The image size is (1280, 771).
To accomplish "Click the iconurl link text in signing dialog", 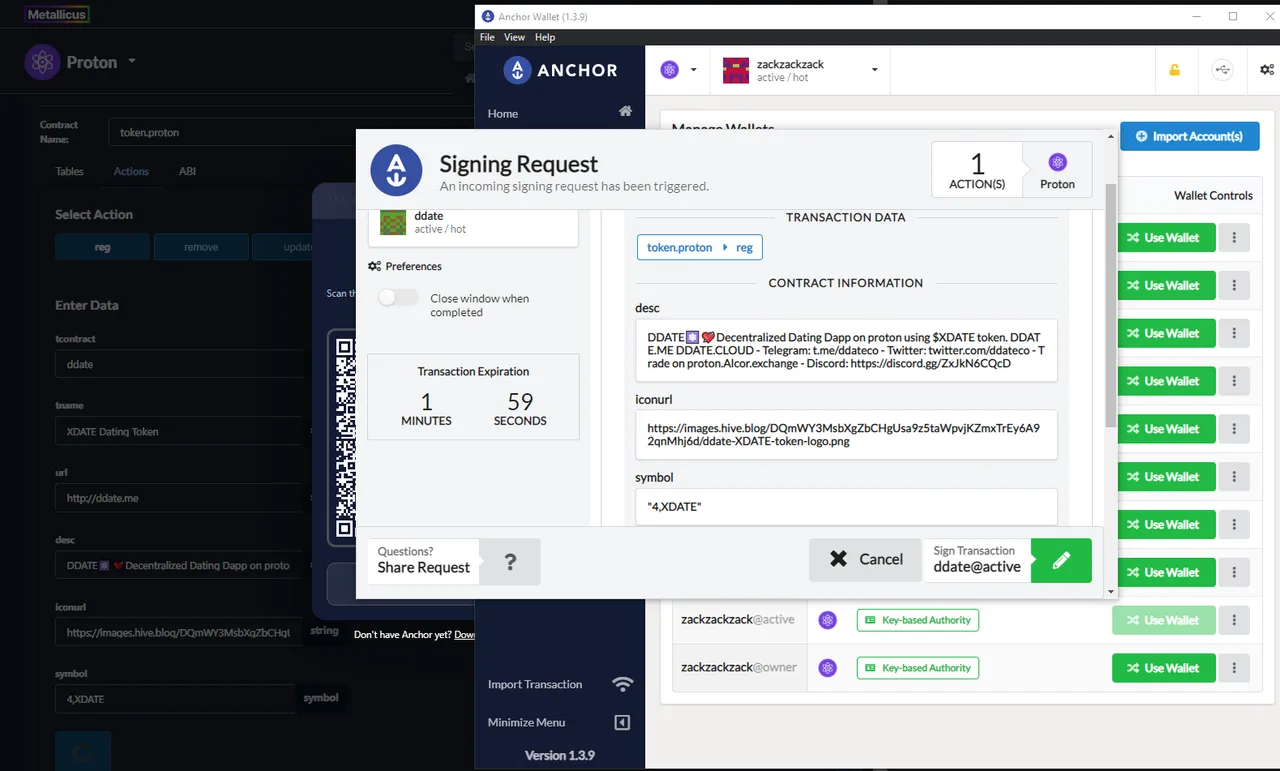I will click(843, 434).
